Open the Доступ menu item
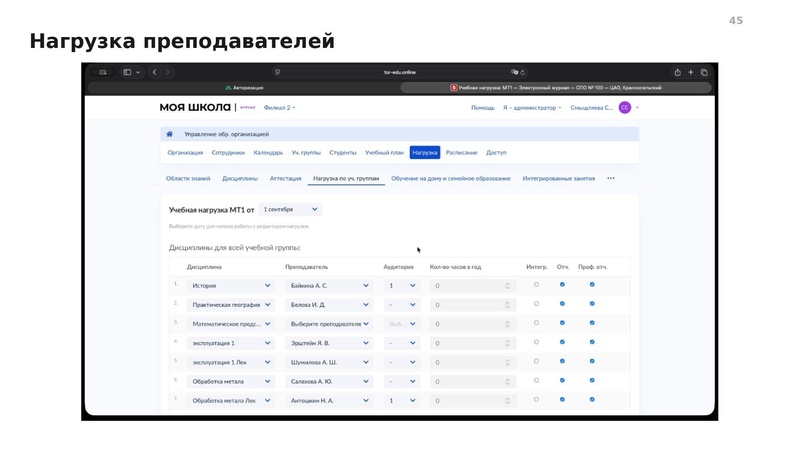Viewport: 800px width, 450px height. [496, 153]
